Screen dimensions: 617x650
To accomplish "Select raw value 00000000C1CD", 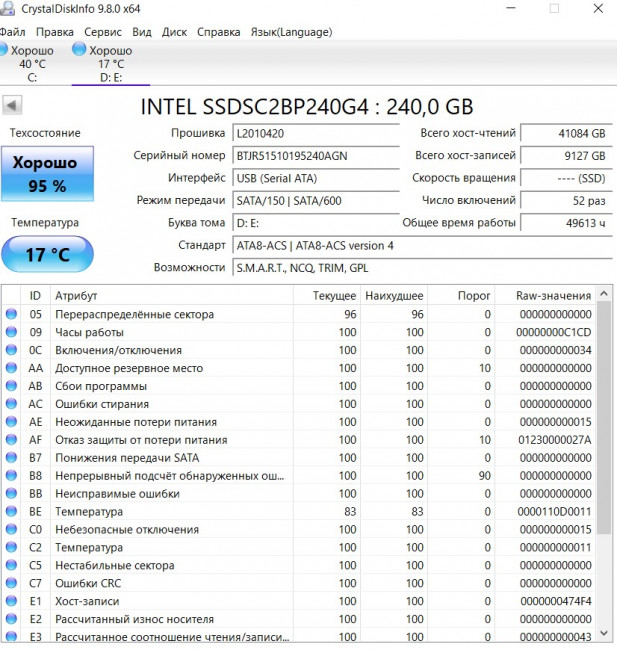I will (x=554, y=332).
